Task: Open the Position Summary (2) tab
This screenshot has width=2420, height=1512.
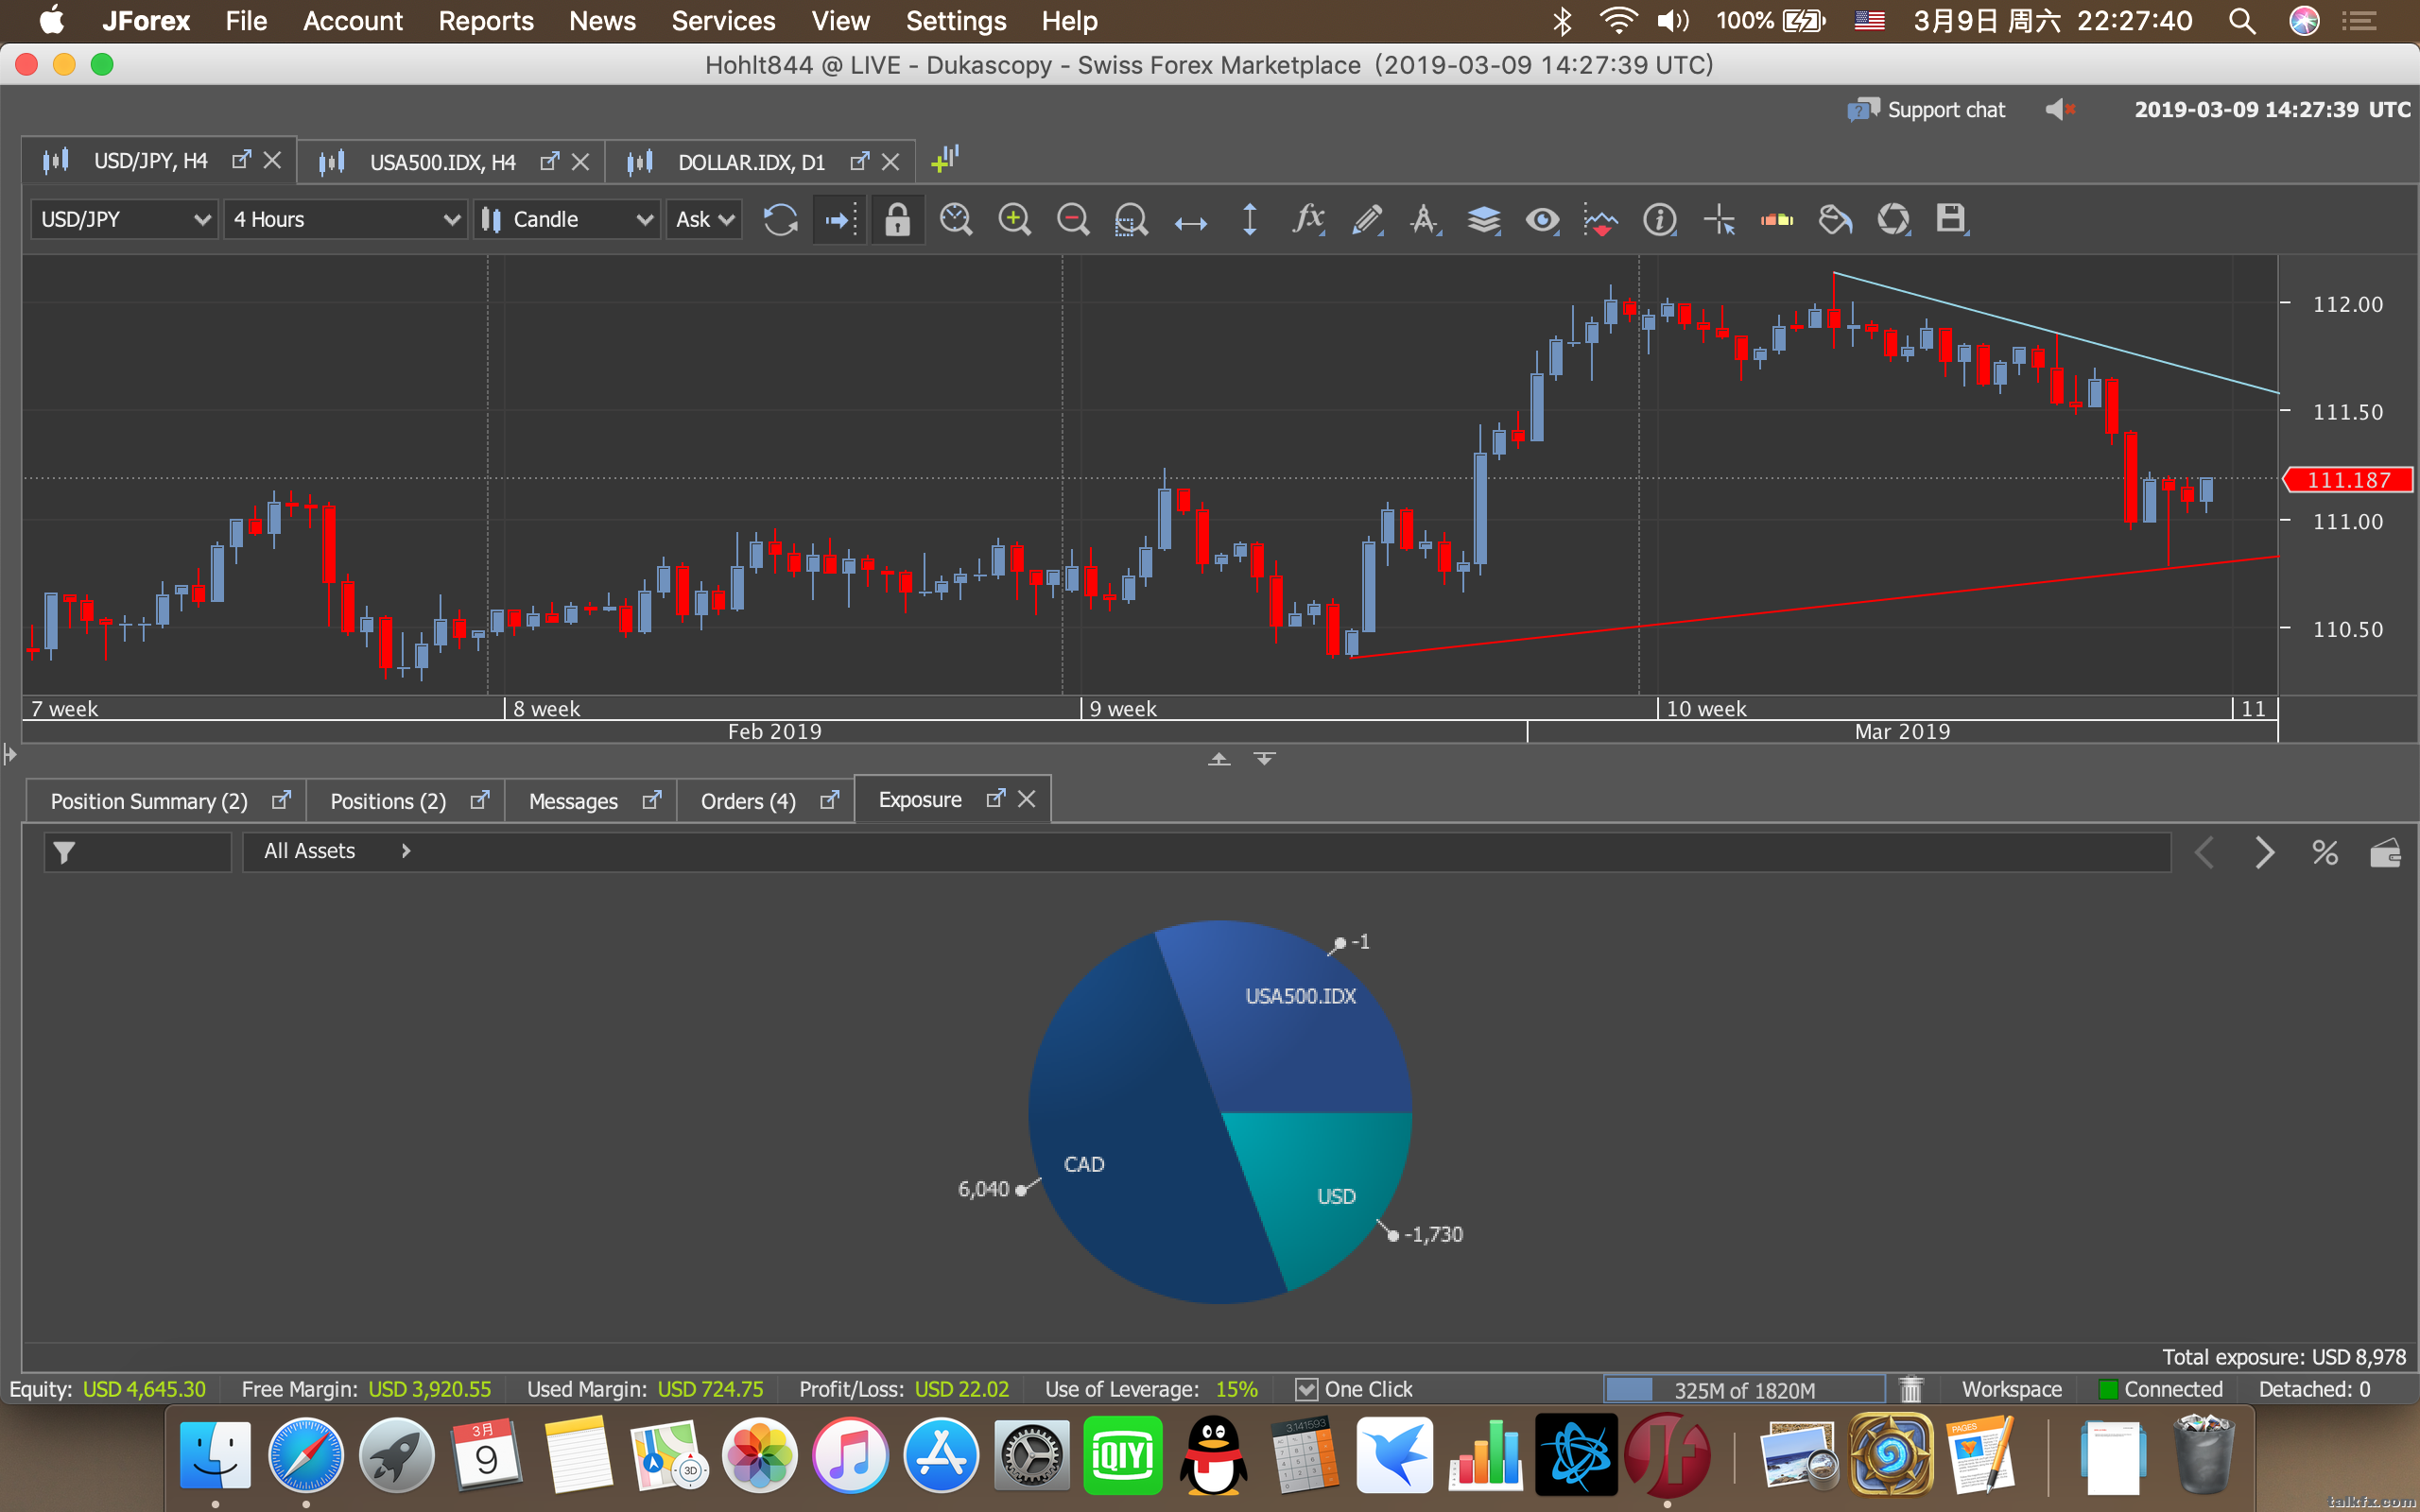Action: coord(149,801)
